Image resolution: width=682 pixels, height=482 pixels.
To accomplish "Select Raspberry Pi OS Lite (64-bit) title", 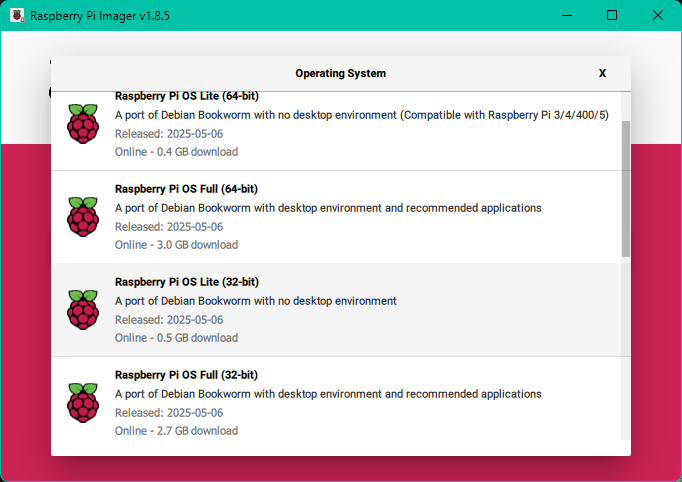I will (x=186, y=96).
